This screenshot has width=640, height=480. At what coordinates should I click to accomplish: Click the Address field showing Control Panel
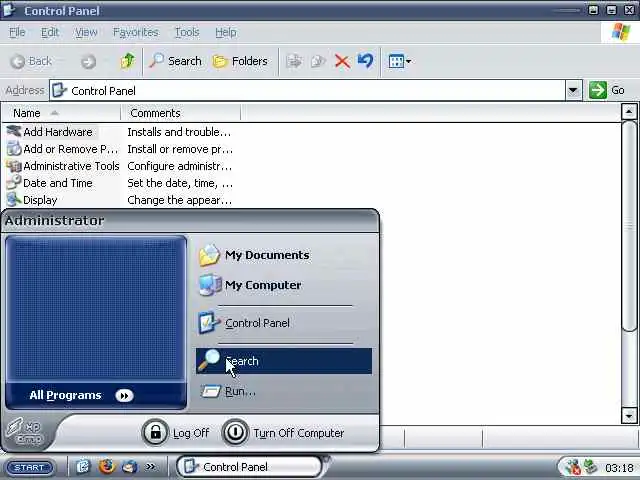tap(308, 90)
